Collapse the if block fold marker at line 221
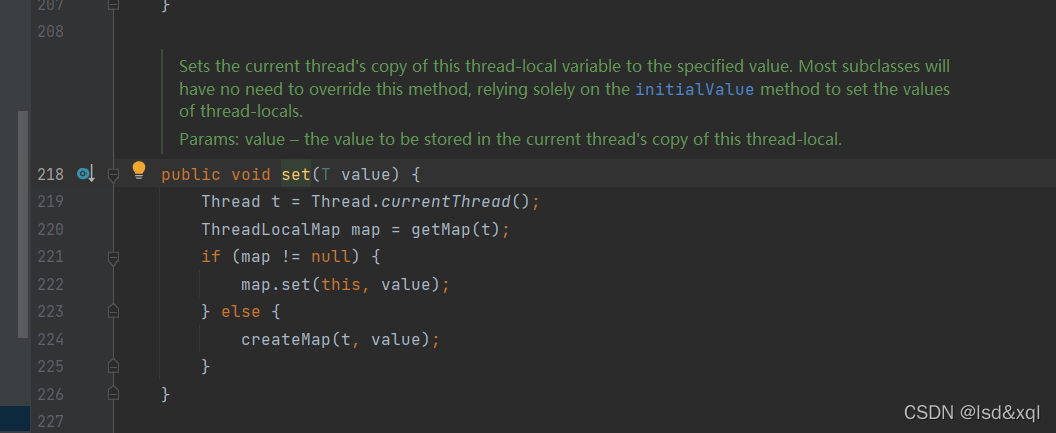The image size is (1056, 433). tap(113, 257)
